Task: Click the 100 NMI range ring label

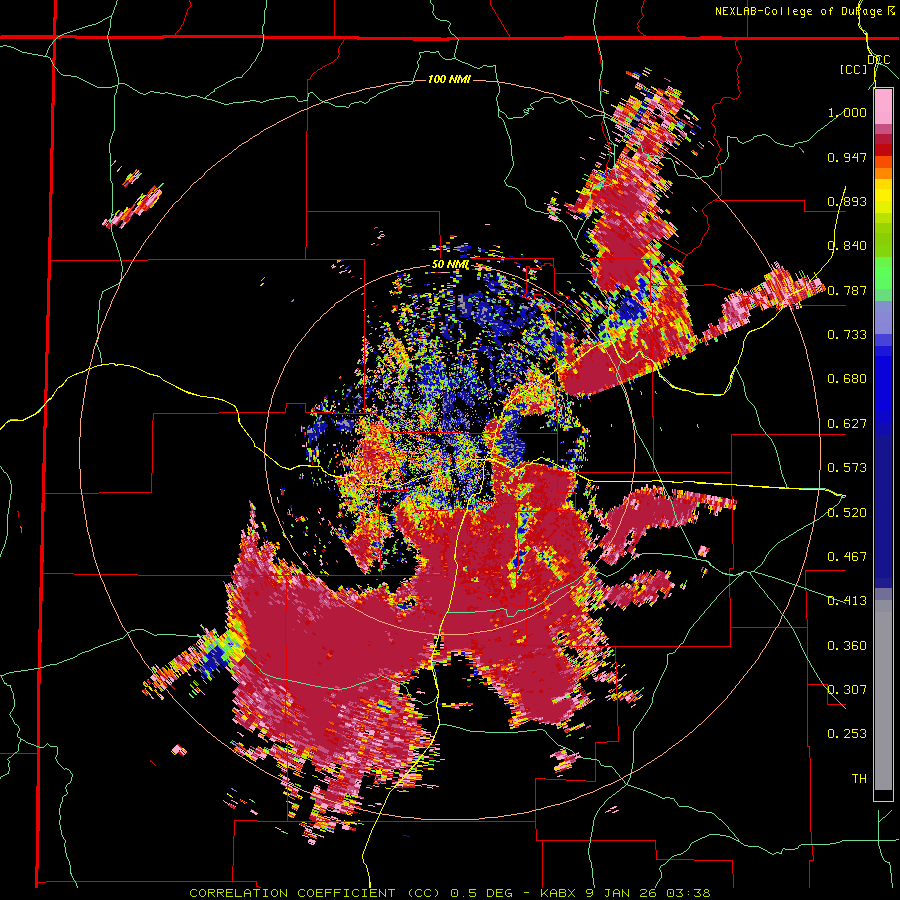Action: tap(449, 79)
